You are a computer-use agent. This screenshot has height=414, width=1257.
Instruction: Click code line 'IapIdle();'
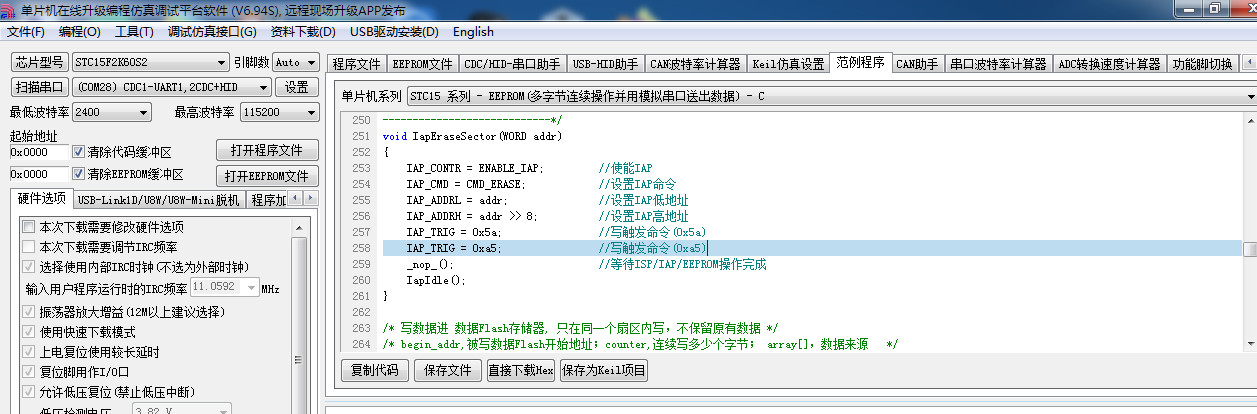click(436, 280)
